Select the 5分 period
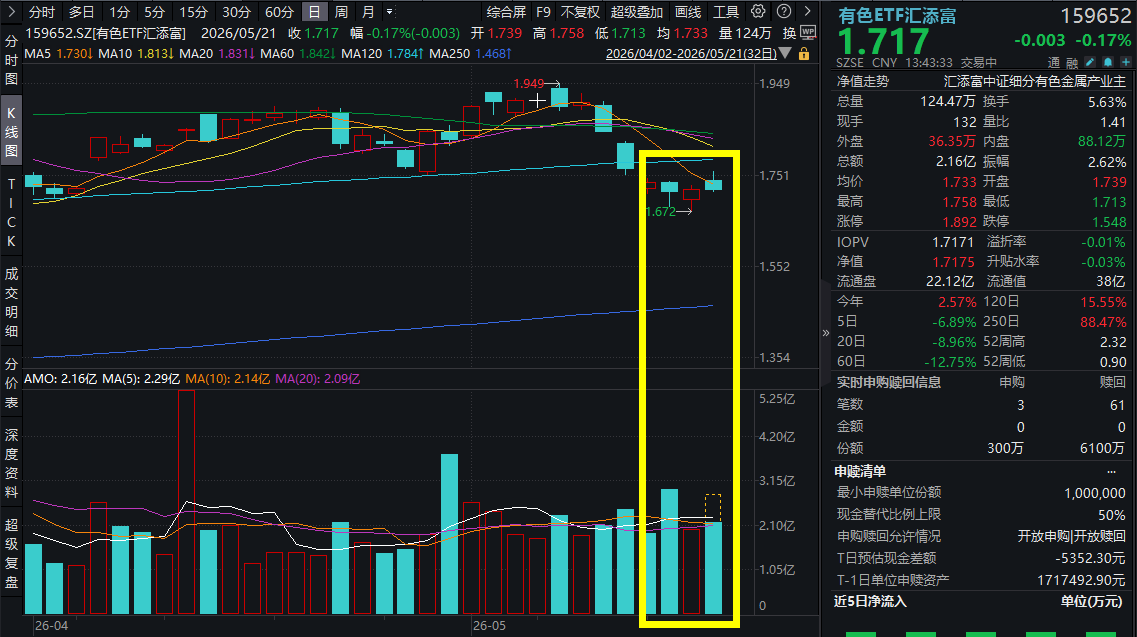1137x637 pixels. point(154,12)
